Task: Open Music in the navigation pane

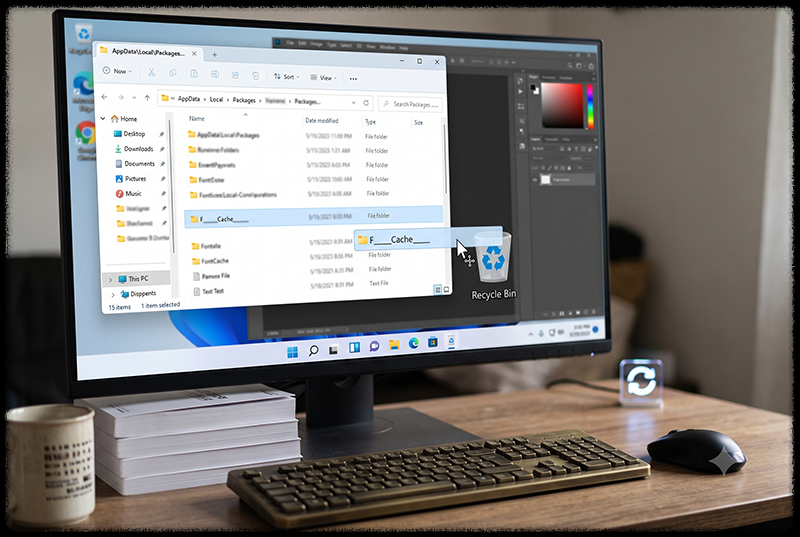Action: [x=129, y=193]
